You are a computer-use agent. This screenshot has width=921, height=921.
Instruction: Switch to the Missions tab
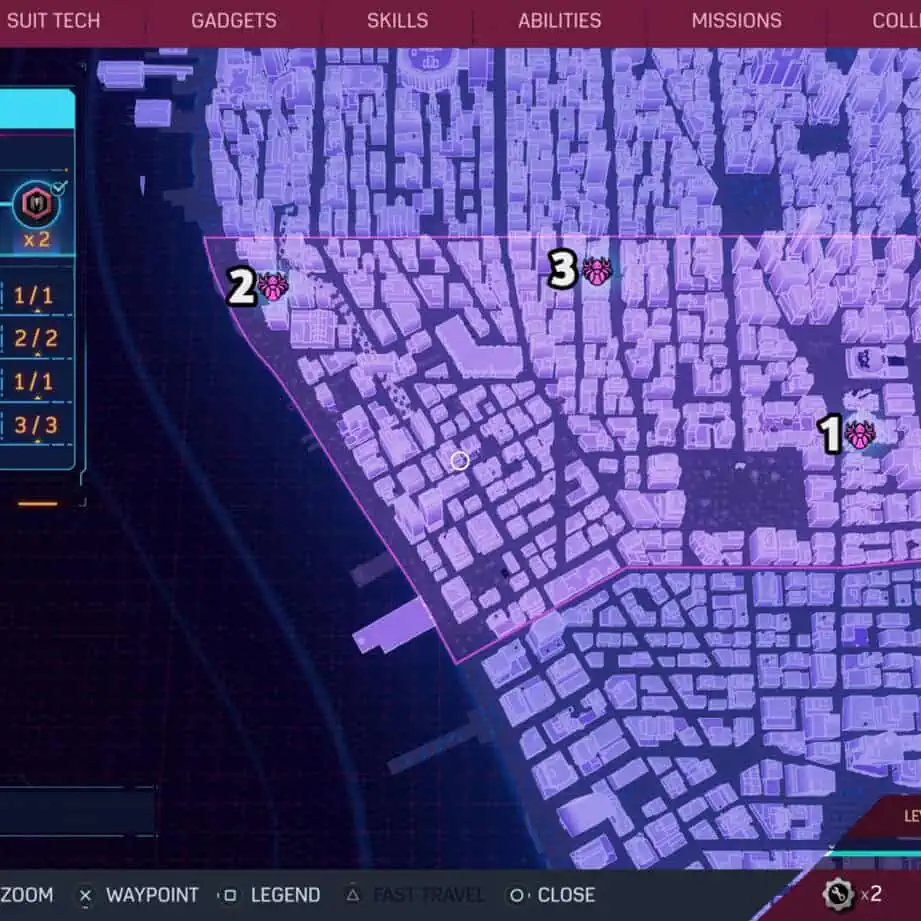pyautogui.click(x=736, y=21)
